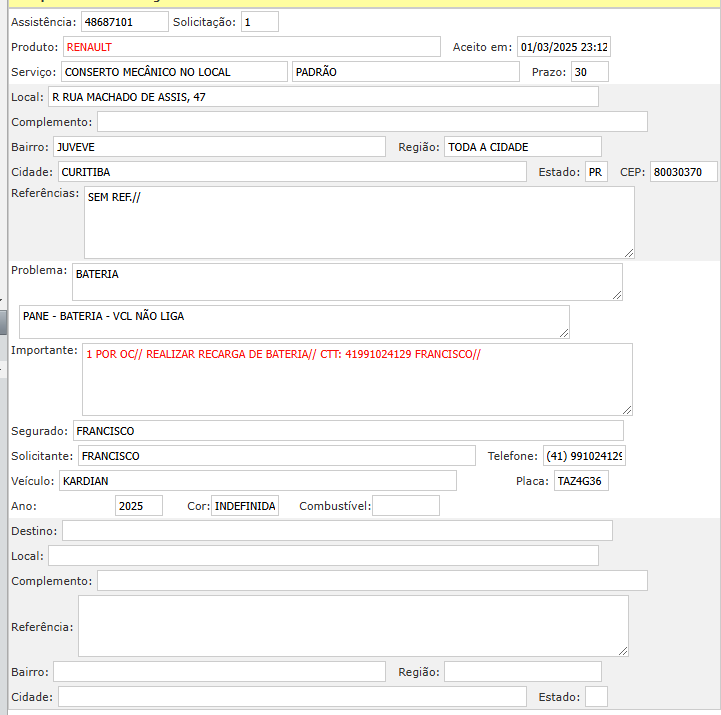The height and width of the screenshot is (715, 721).
Task: Select the Bairro field containing JUVEVE
Action: point(219,147)
